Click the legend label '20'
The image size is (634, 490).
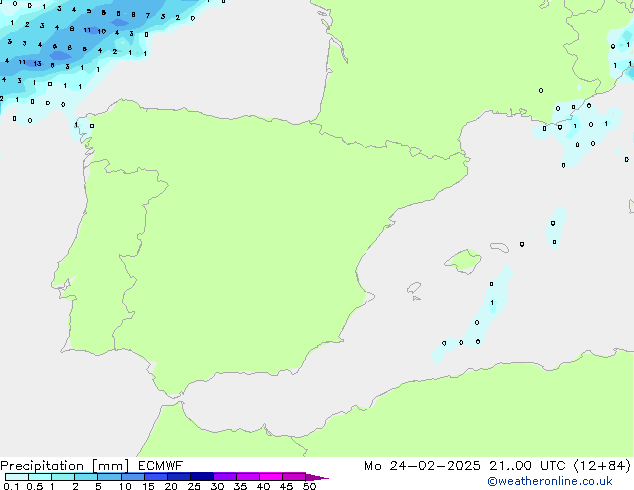pyautogui.click(x=171, y=486)
